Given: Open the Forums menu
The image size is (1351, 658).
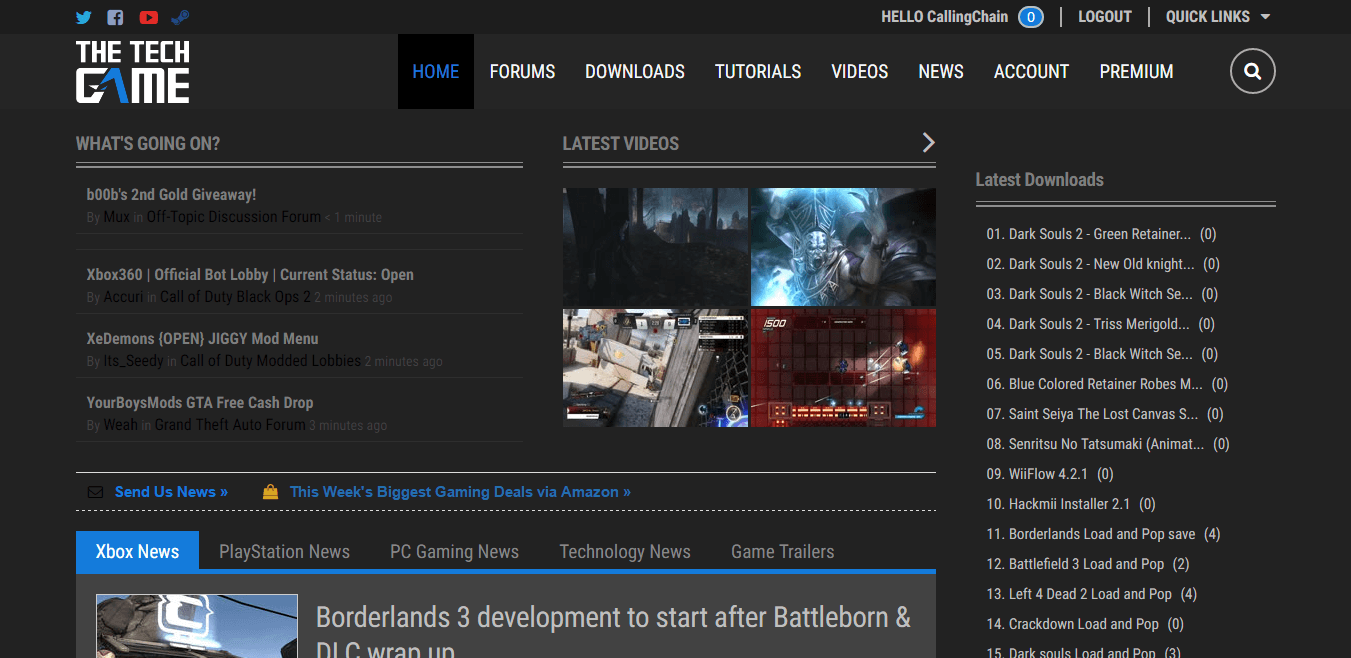Looking at the screenshot, I should pos(522,72).
